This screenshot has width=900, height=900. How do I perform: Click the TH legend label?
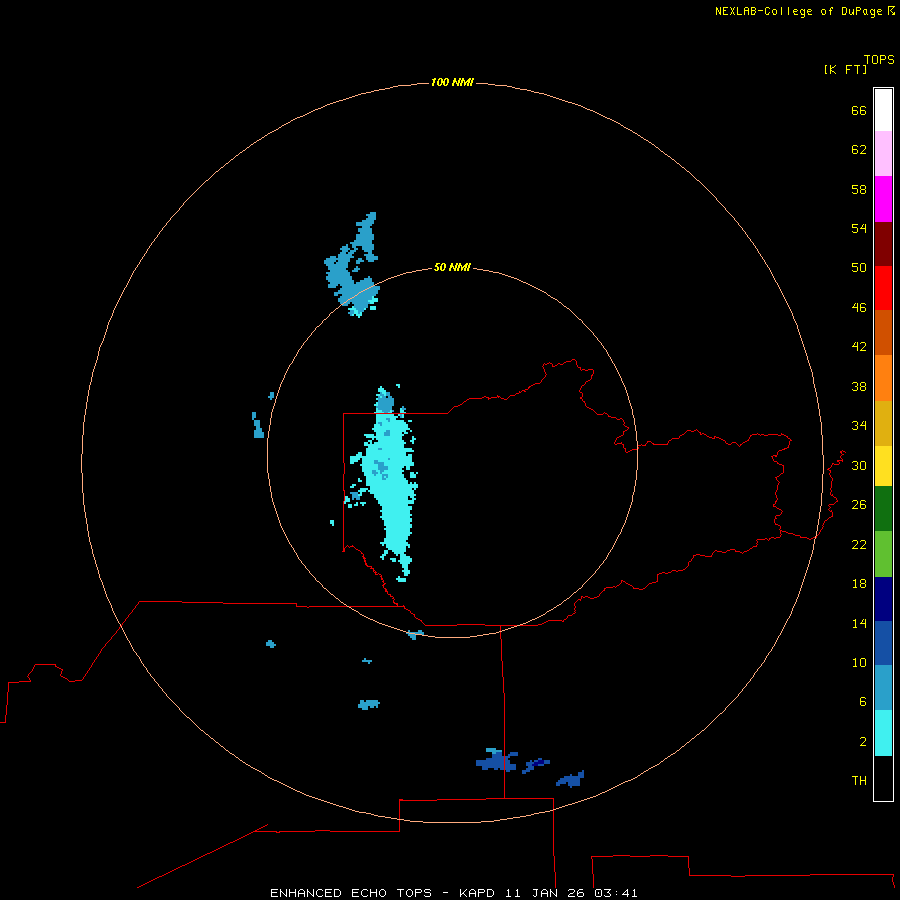click(x=859, y=781)
